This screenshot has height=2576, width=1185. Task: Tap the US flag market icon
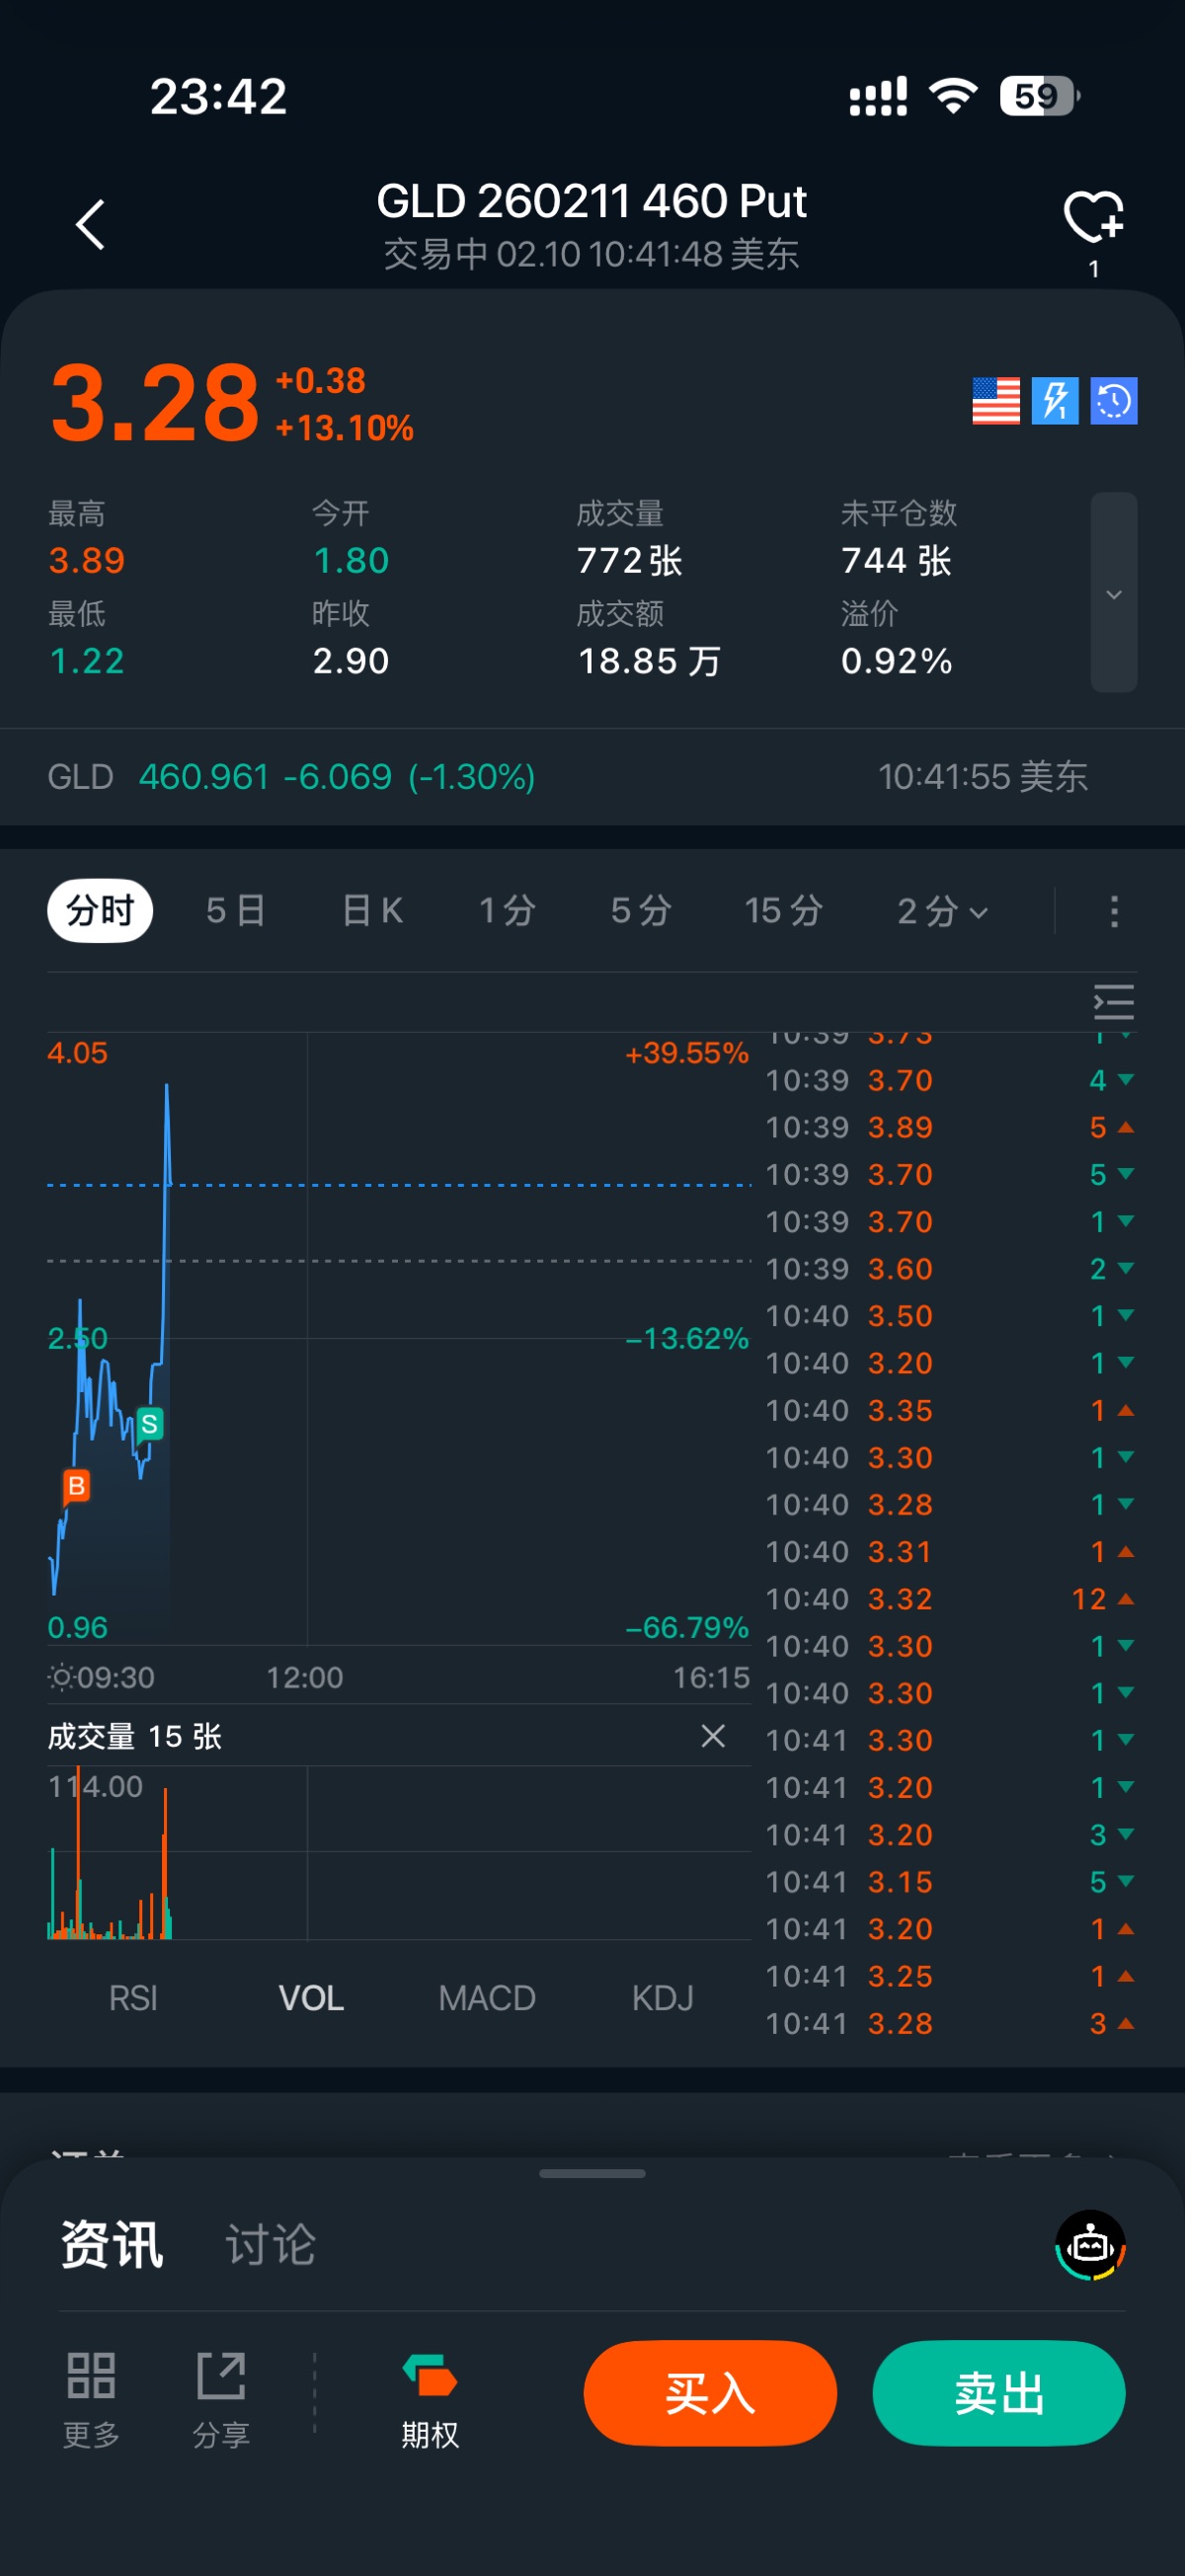click(x=995, y=401)
